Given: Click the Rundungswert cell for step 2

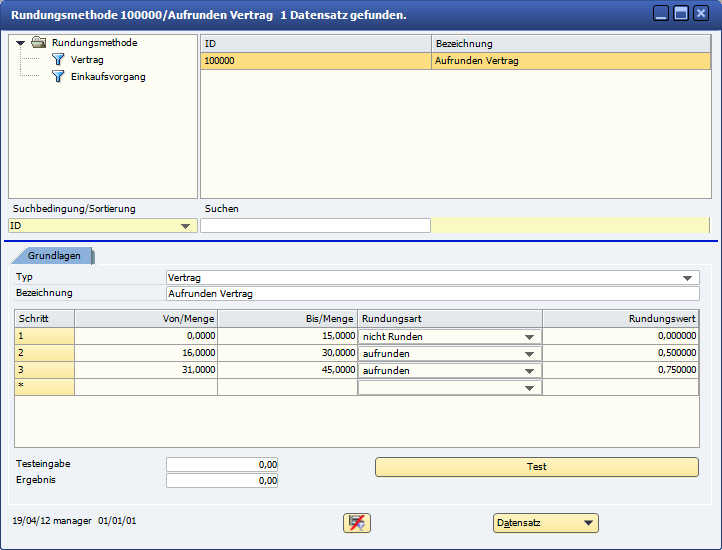Looking at the screenshot, I should tap(620, 354).
